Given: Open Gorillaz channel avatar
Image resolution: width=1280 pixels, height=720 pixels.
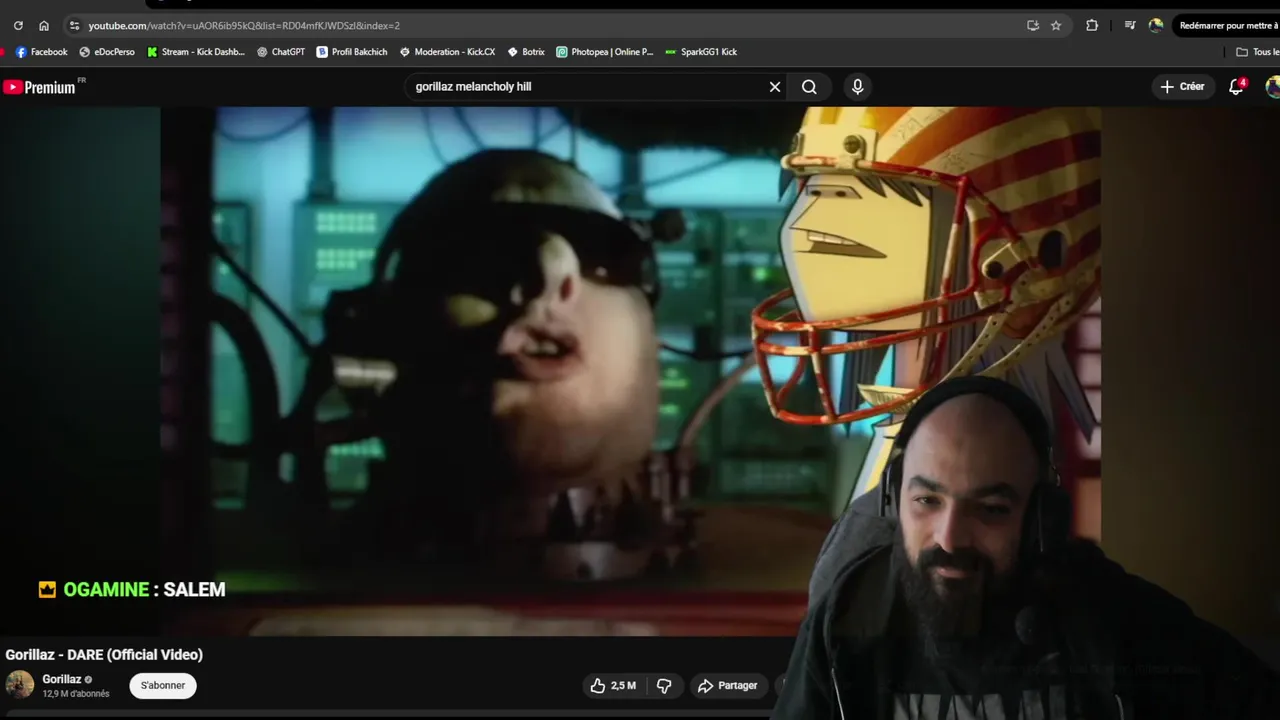Looking at the screenshot, I should pos(20,685).
